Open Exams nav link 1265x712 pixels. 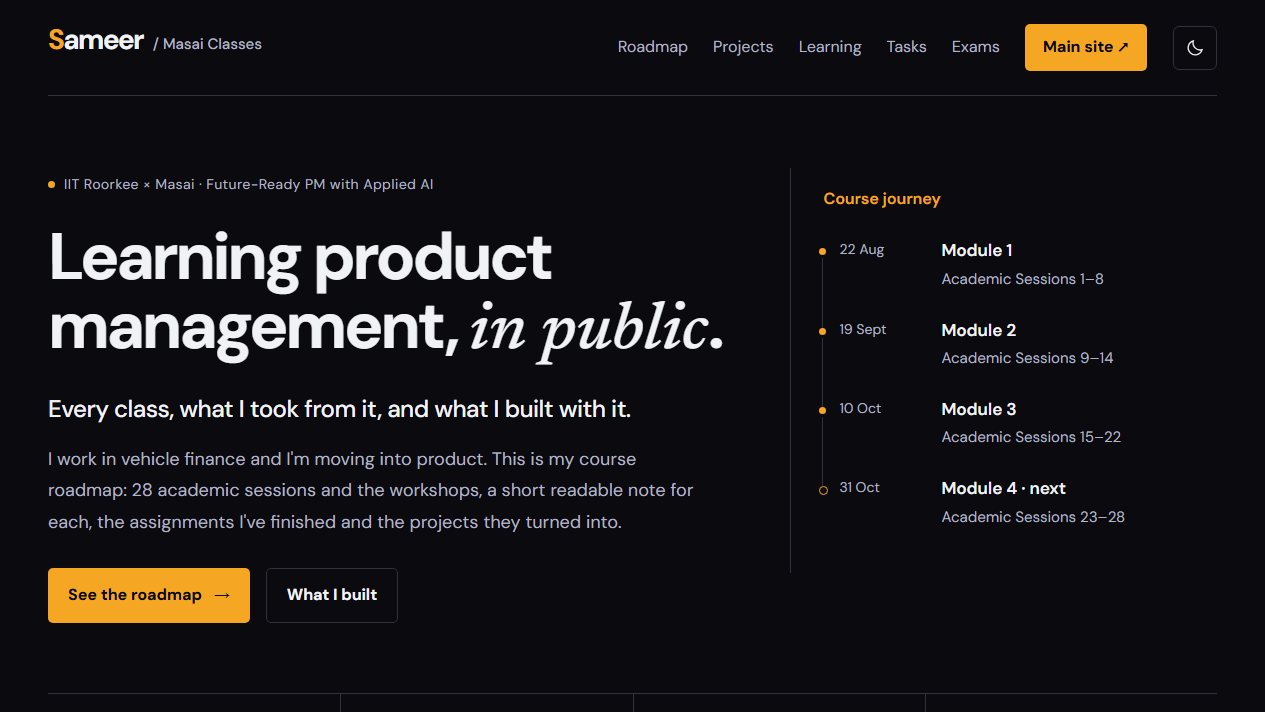[976, 47]
